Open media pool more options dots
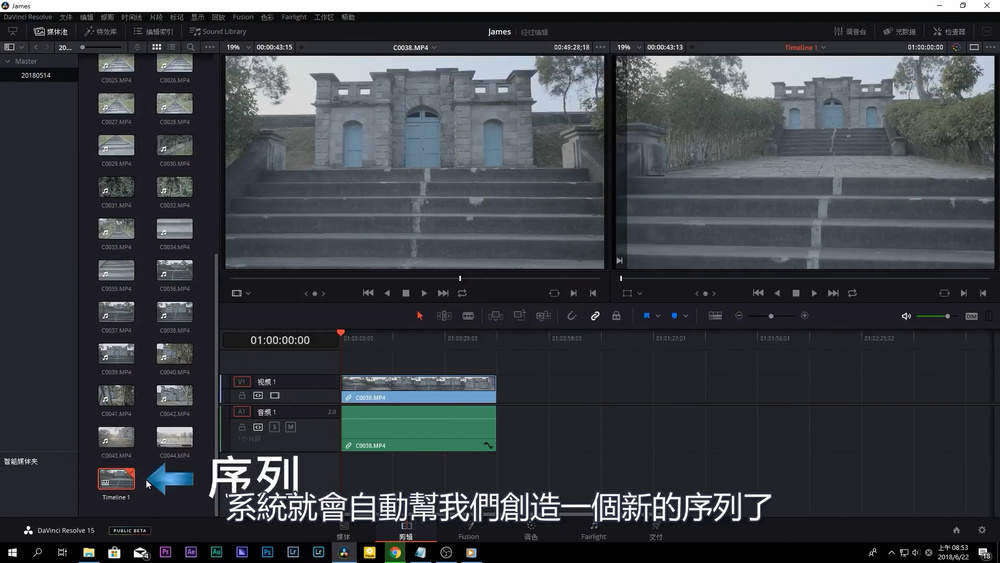1000x563 pixels. (x=210, y=47)
